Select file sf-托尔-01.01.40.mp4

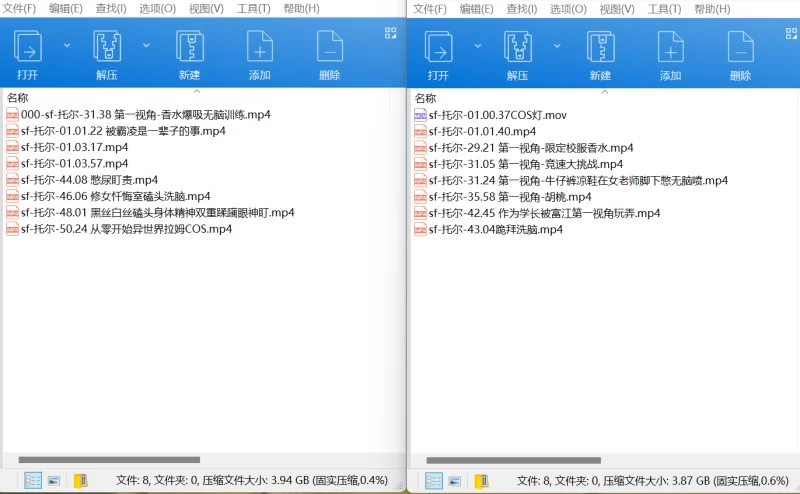point(475,132)
